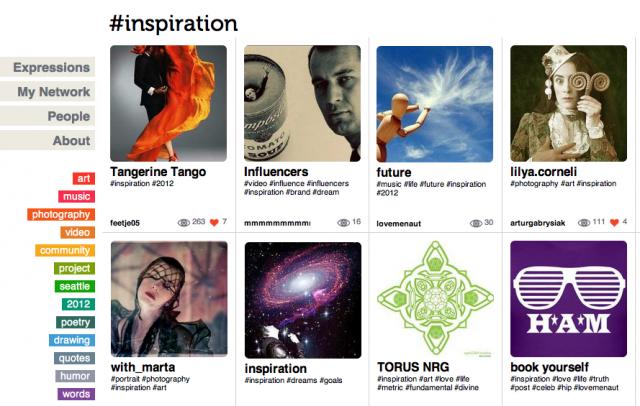640x406 pixels.
Task: Select the photography tag
Action: coord(61,214)
